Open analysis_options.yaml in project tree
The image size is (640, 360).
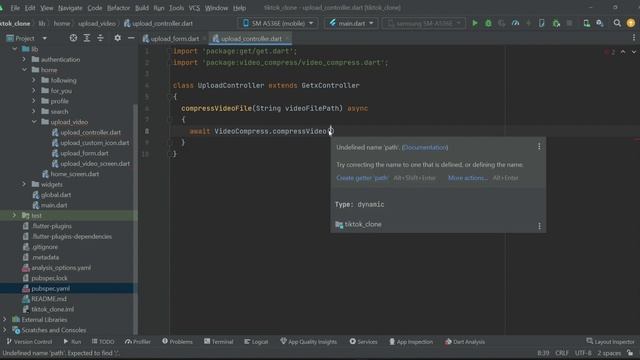tap(61, 268)
